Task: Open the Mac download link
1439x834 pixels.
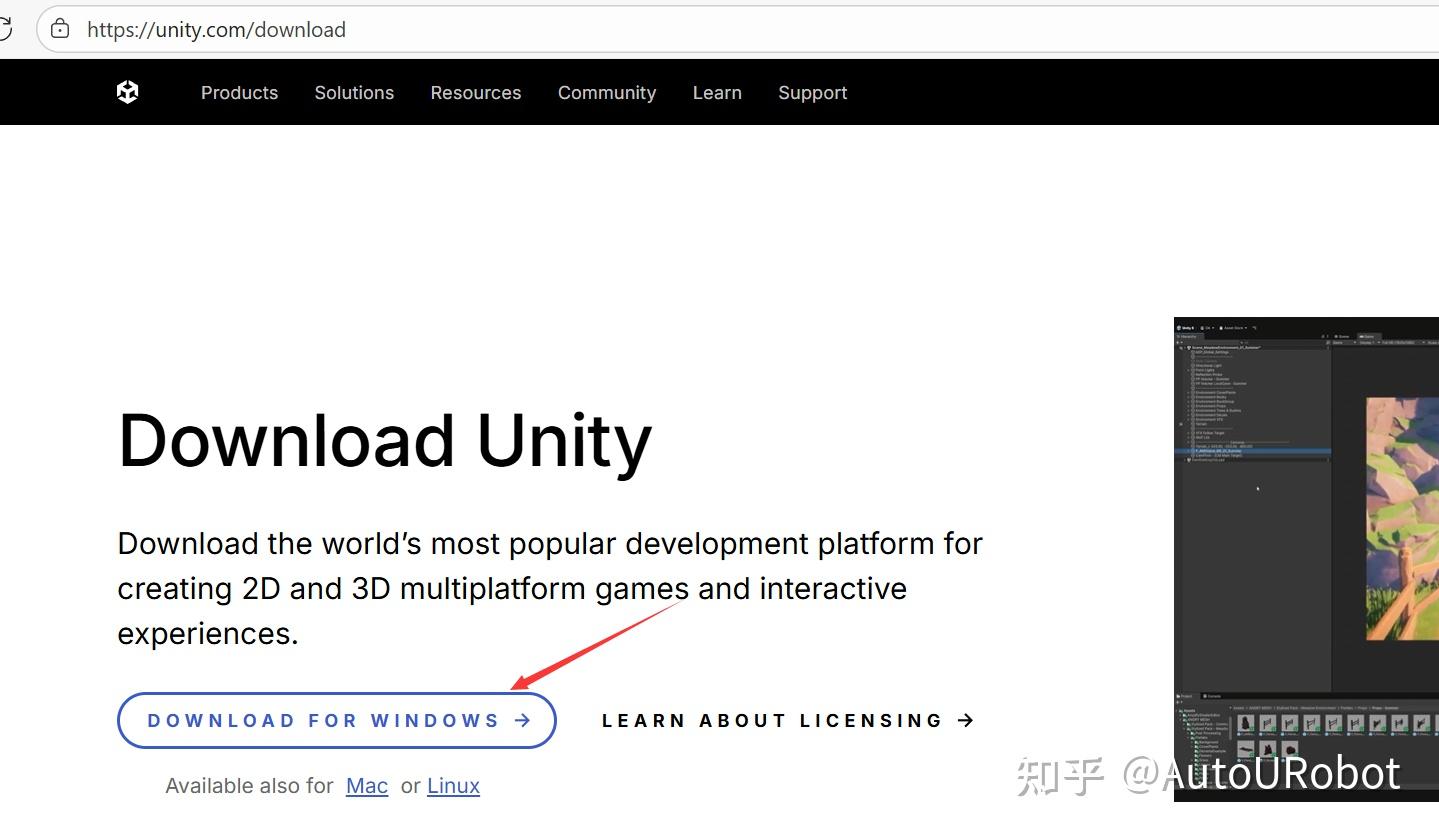Action: pyautogui.click(x=366, y=786)
